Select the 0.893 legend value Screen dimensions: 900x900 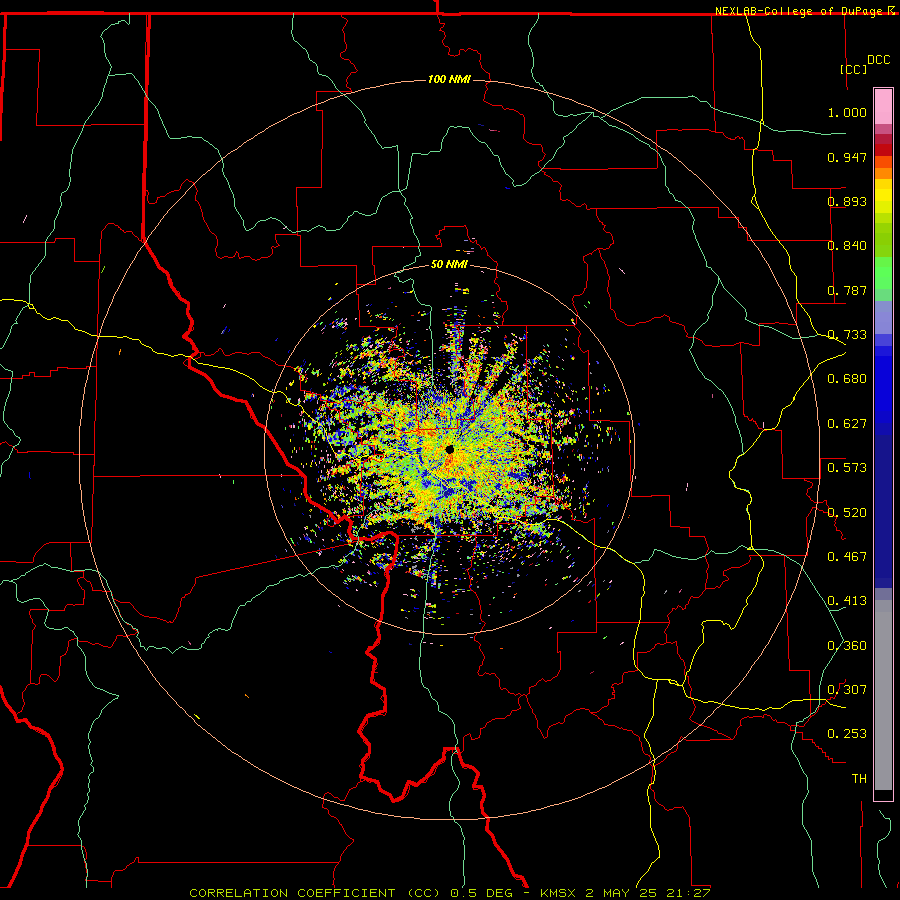pyautogui.click(x=847, y=201)
